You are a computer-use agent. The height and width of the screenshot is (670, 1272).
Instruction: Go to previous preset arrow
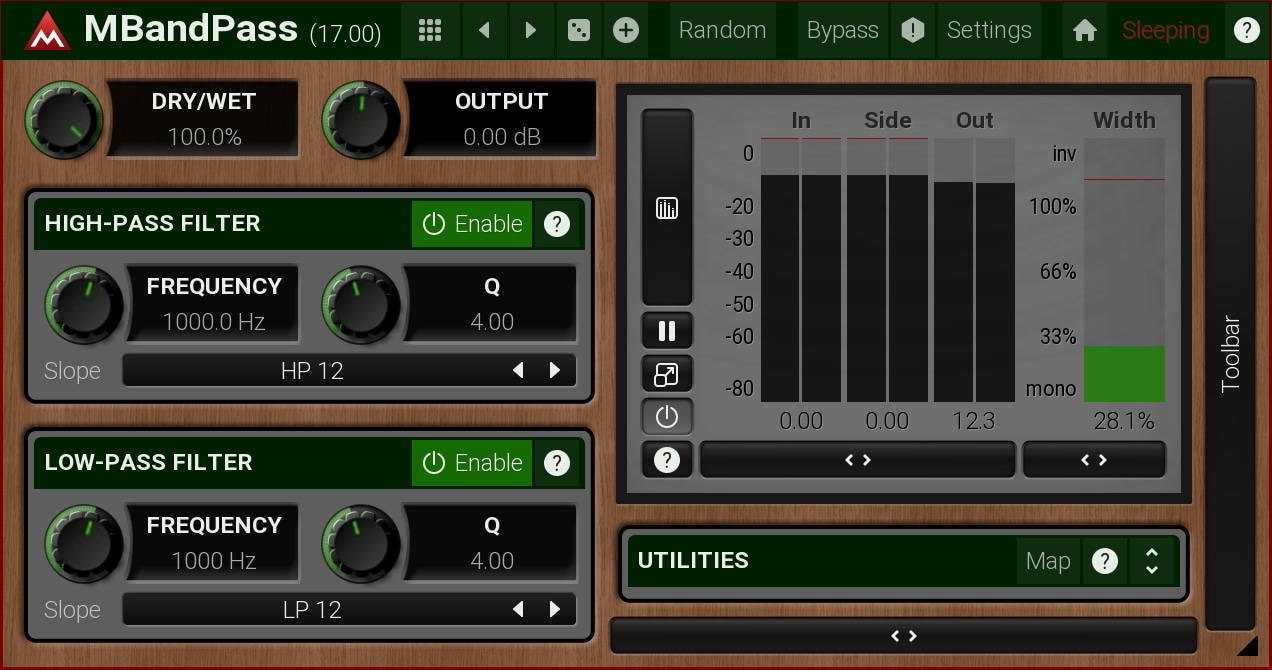tap(485, 31)
